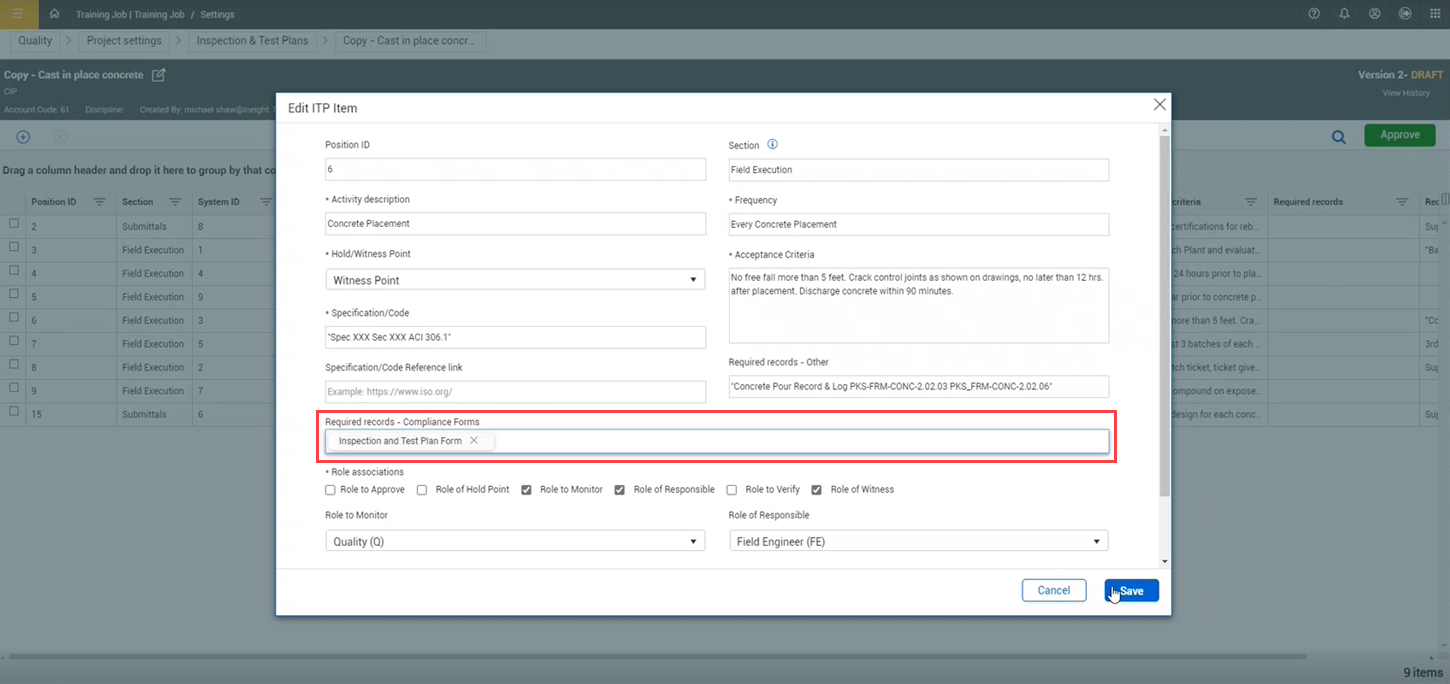Open the Role of Responsible dropdown

coord(1096,540)
